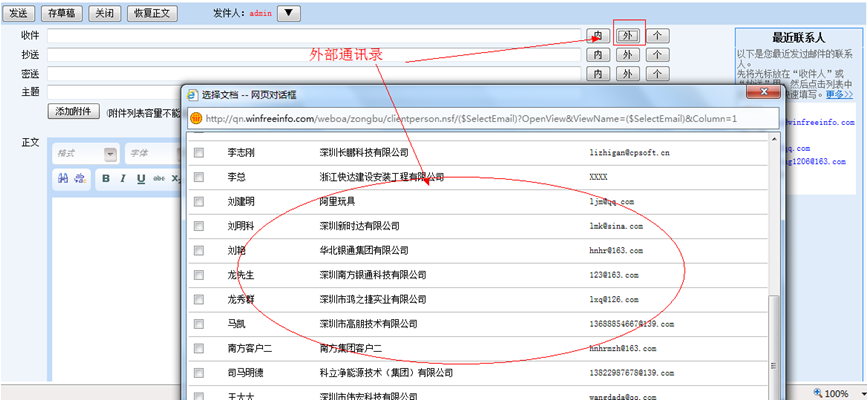Check the box for 南方客户二
The width and height of the screenshot is (868, 401).
point(198,348)
